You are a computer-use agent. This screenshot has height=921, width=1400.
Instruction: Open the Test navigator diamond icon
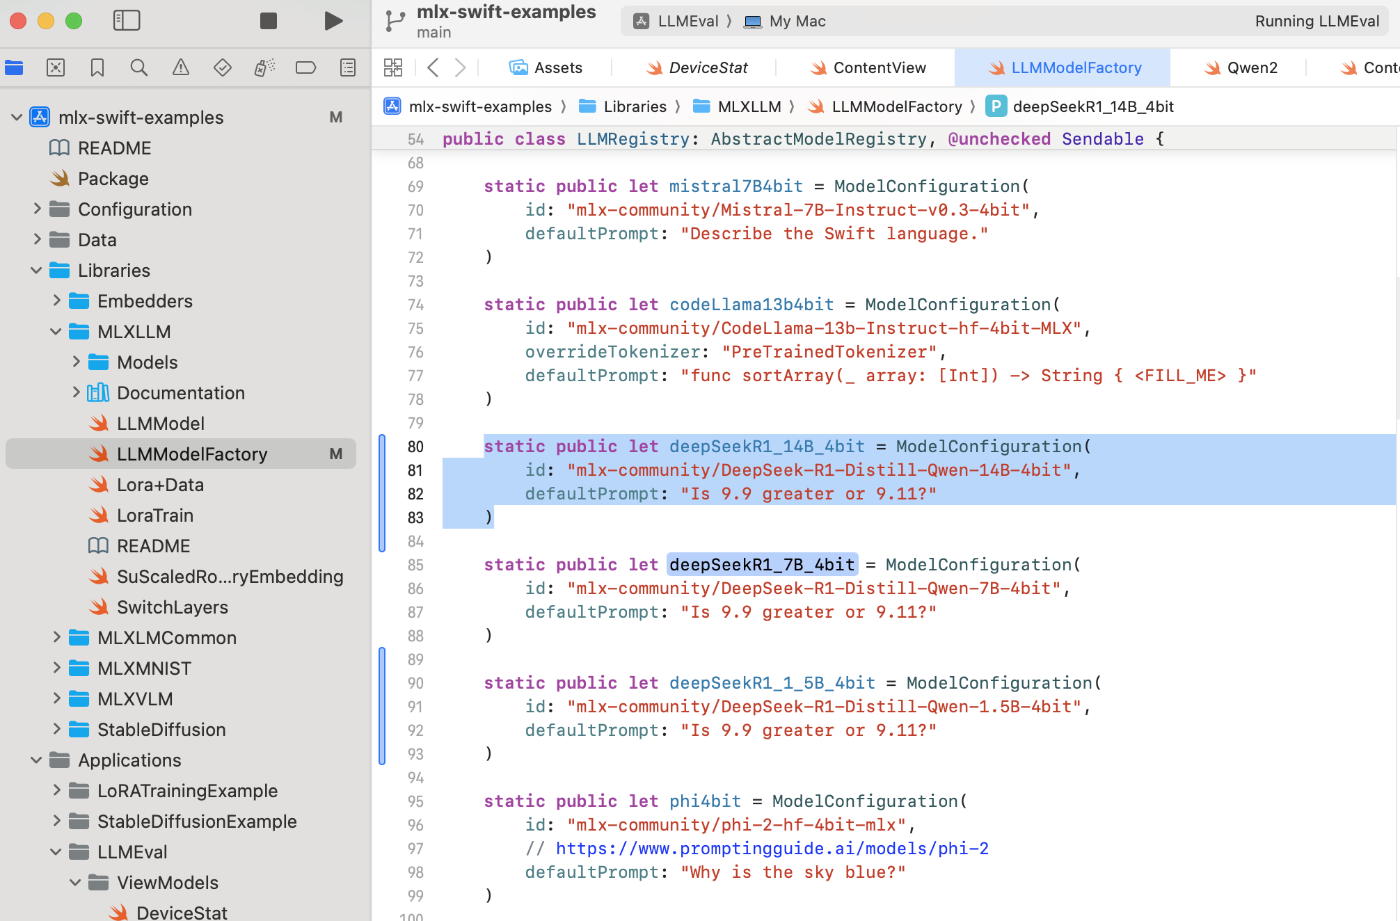(223, 67)
